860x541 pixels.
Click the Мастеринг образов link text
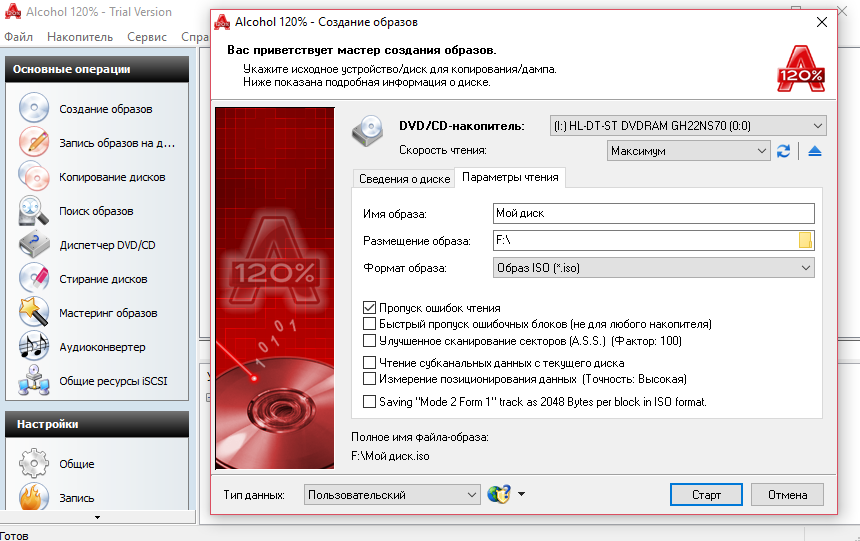[108, 313]
